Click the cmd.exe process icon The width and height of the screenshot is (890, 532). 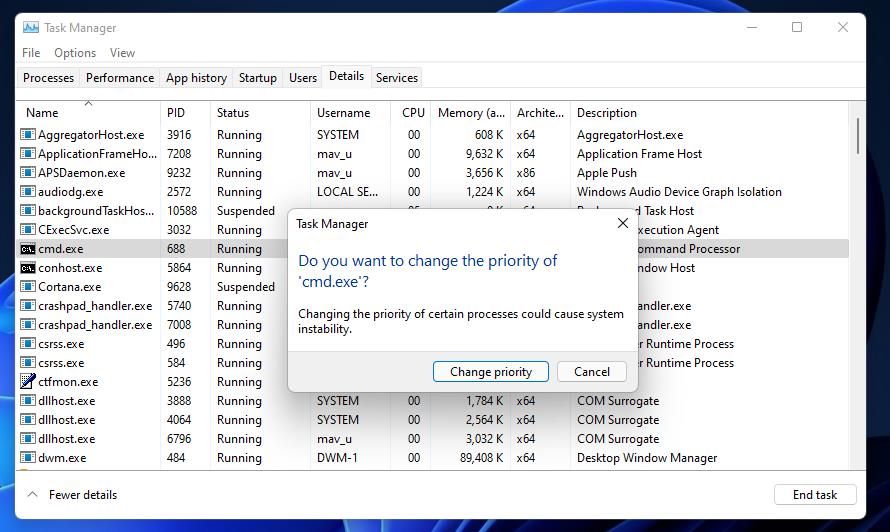(x=28, y=249)
